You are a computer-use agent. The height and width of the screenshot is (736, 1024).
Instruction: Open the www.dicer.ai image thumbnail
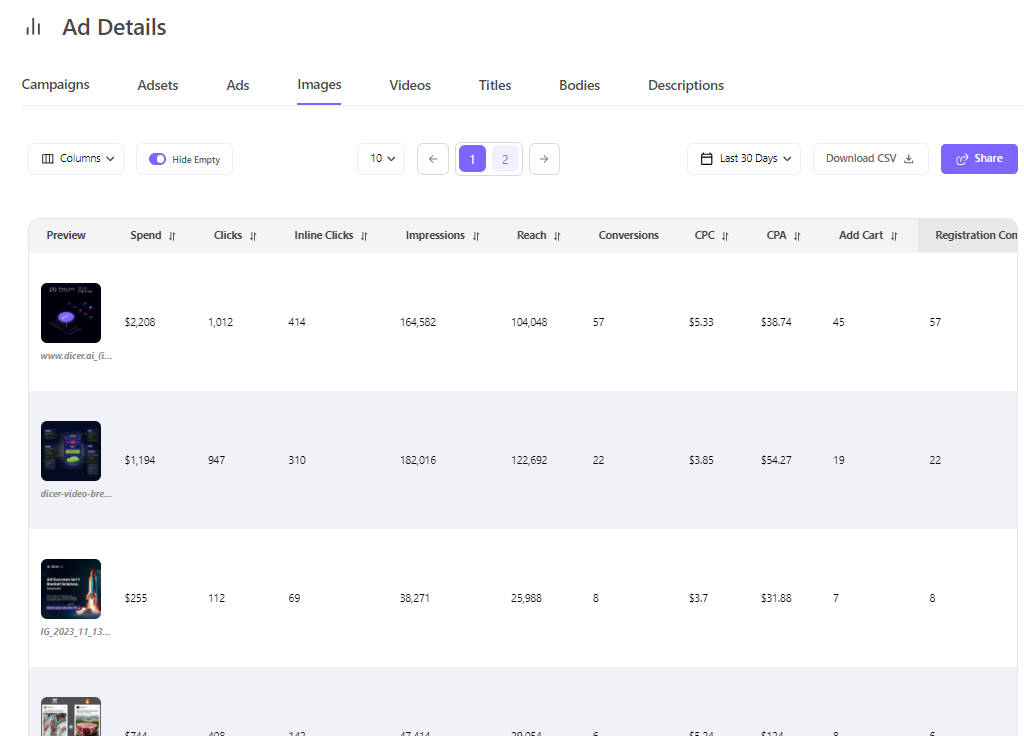tap(71, 313)
